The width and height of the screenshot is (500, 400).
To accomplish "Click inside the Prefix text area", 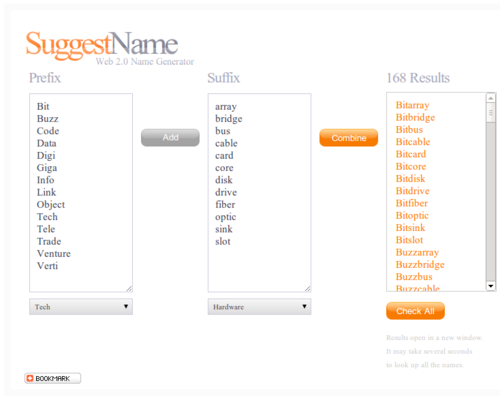I will (81, 193).
